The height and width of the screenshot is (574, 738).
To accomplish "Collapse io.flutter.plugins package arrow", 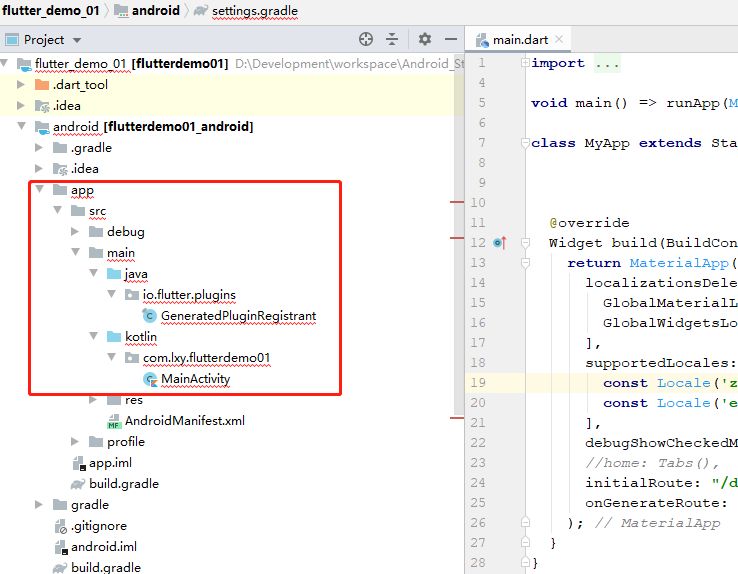I will (x=112, y=294).
